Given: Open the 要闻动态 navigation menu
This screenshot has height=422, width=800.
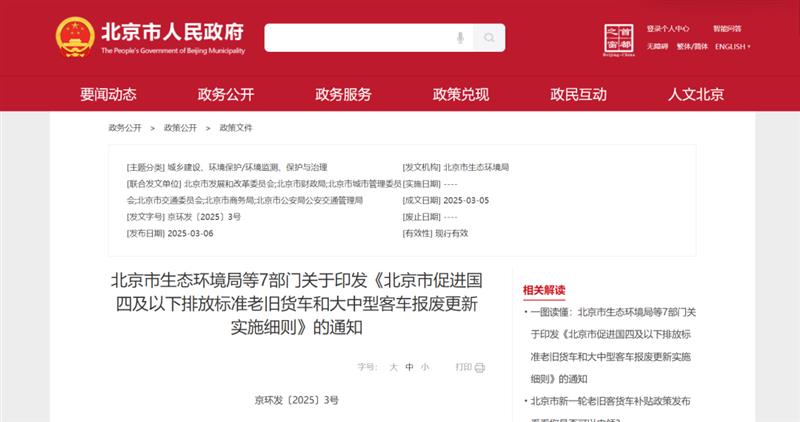Looking at the screenshot, I should (x=108, y=94).
